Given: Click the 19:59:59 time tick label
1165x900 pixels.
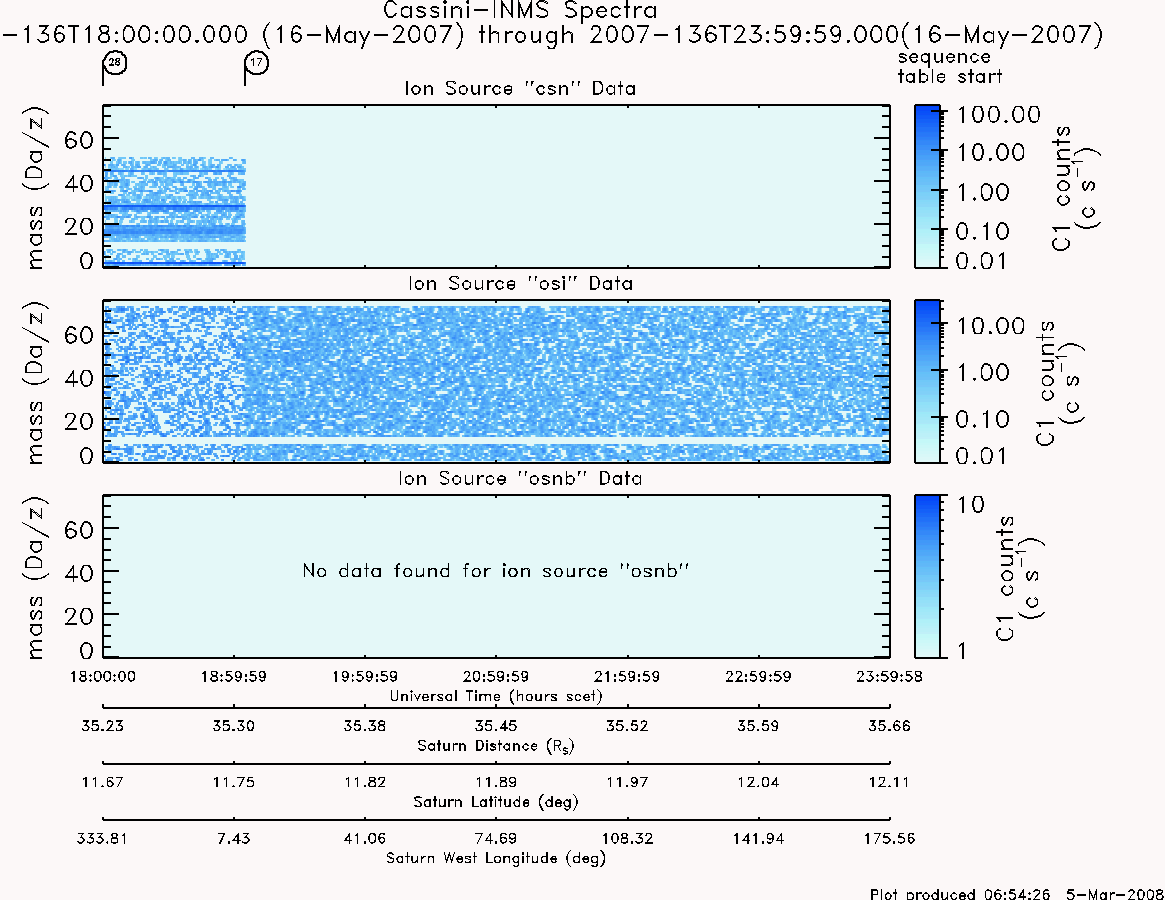Looking at the screenshot, I should click(x=365, y=676).
